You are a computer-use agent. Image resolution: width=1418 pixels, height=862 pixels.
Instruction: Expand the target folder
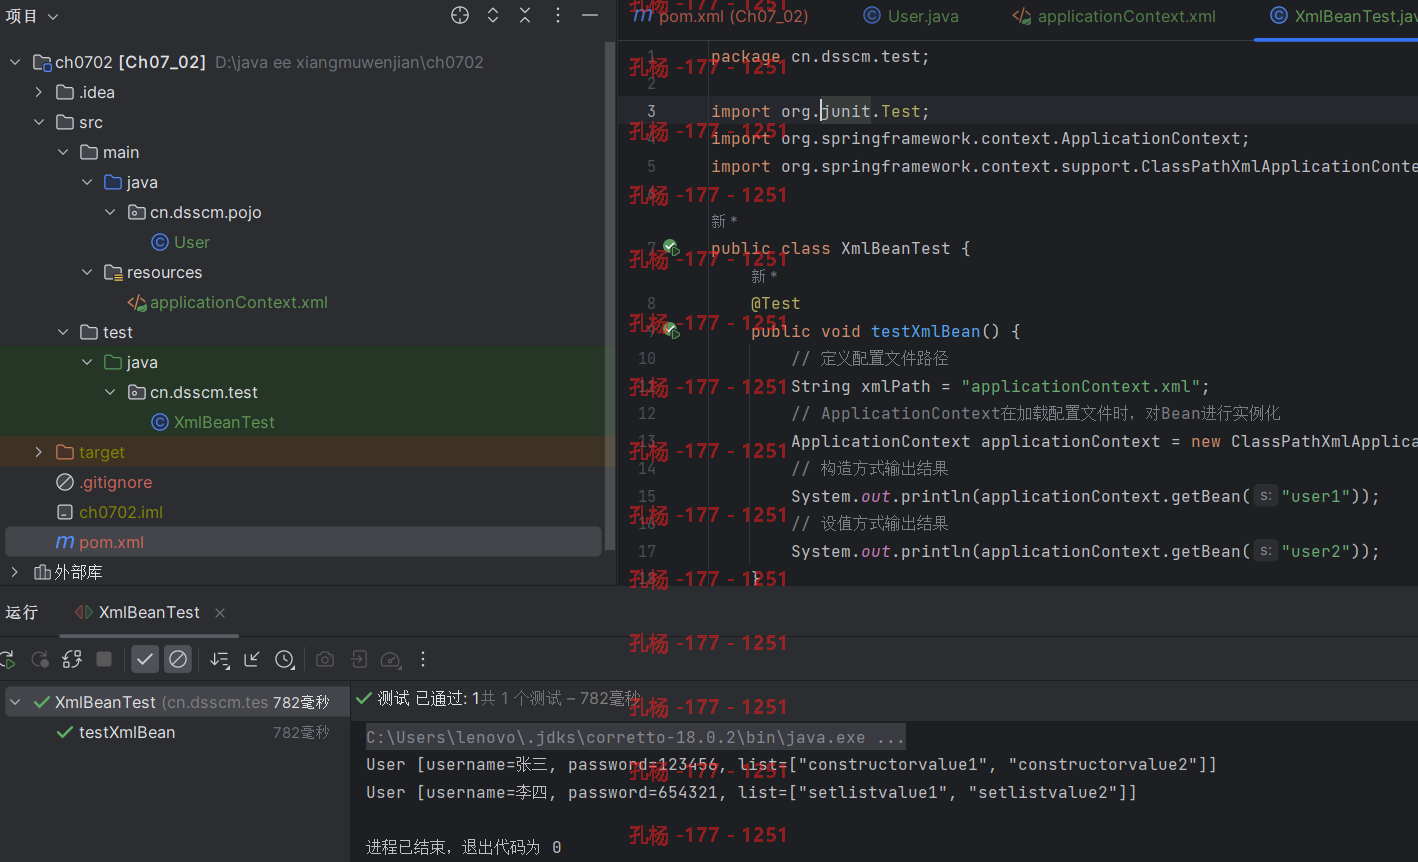pyautogui.click(x=39, y=452)
